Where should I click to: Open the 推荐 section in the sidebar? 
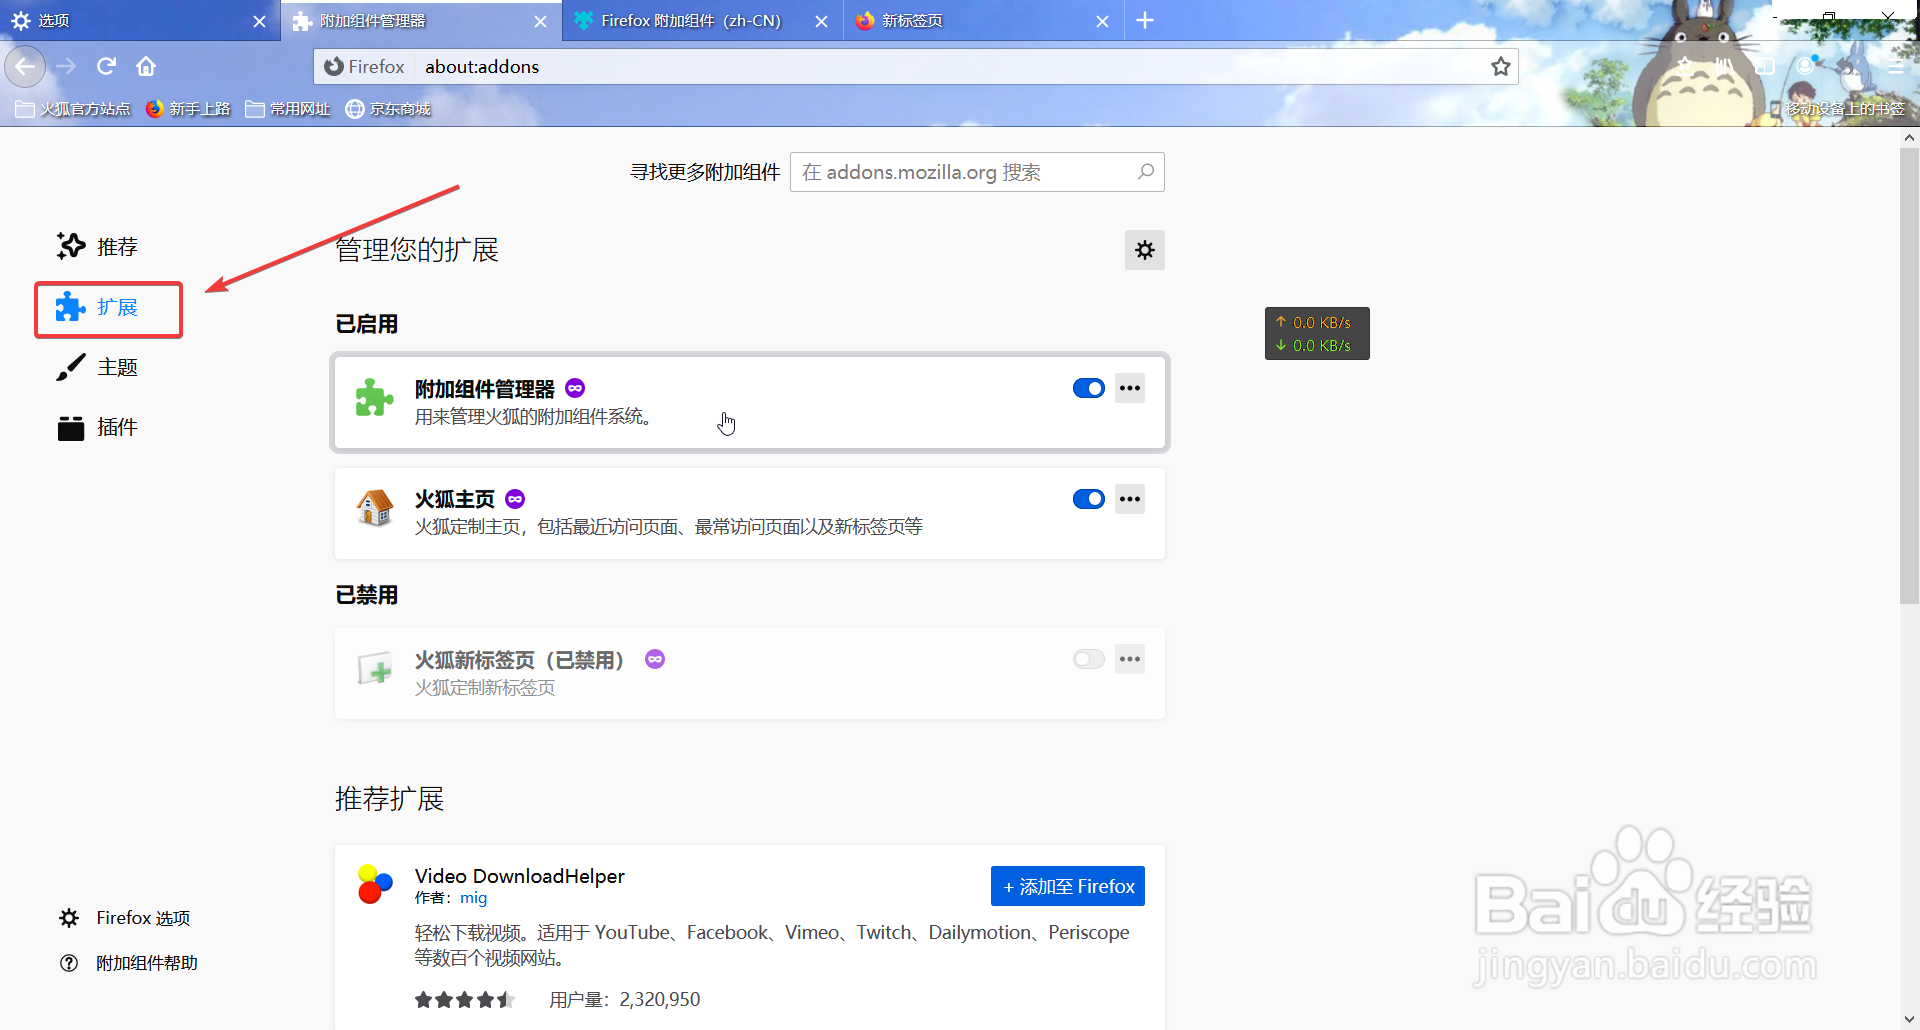click(115, 246)
